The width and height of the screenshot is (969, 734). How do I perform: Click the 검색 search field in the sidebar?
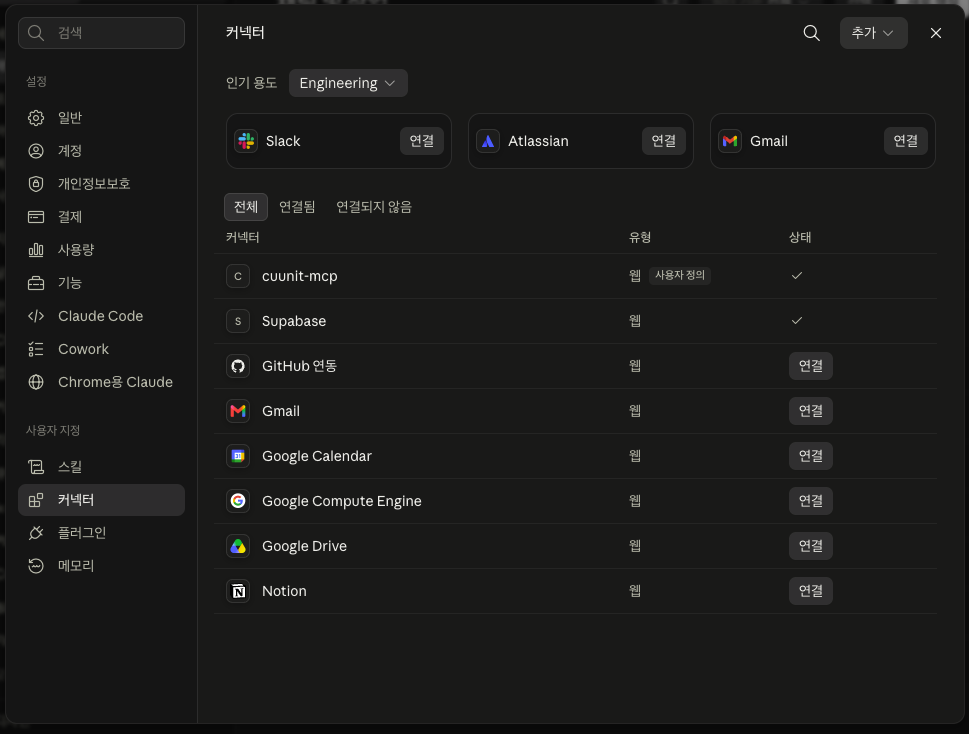101,33
